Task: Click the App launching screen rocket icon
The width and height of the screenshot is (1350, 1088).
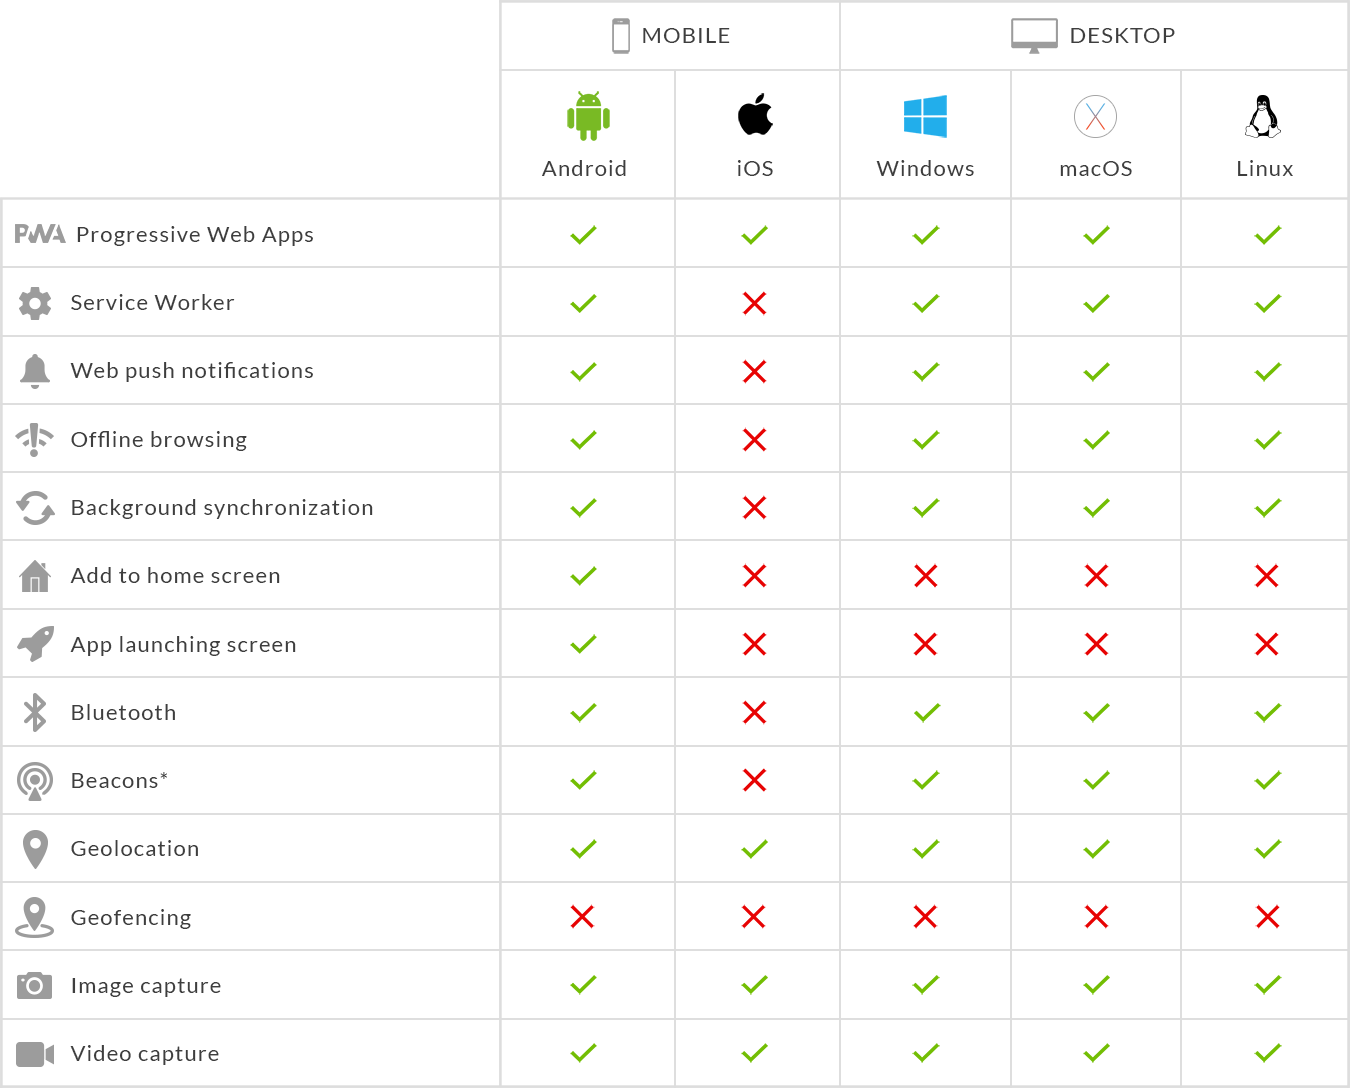Action: pyautogui.click(x=35, y=644)
